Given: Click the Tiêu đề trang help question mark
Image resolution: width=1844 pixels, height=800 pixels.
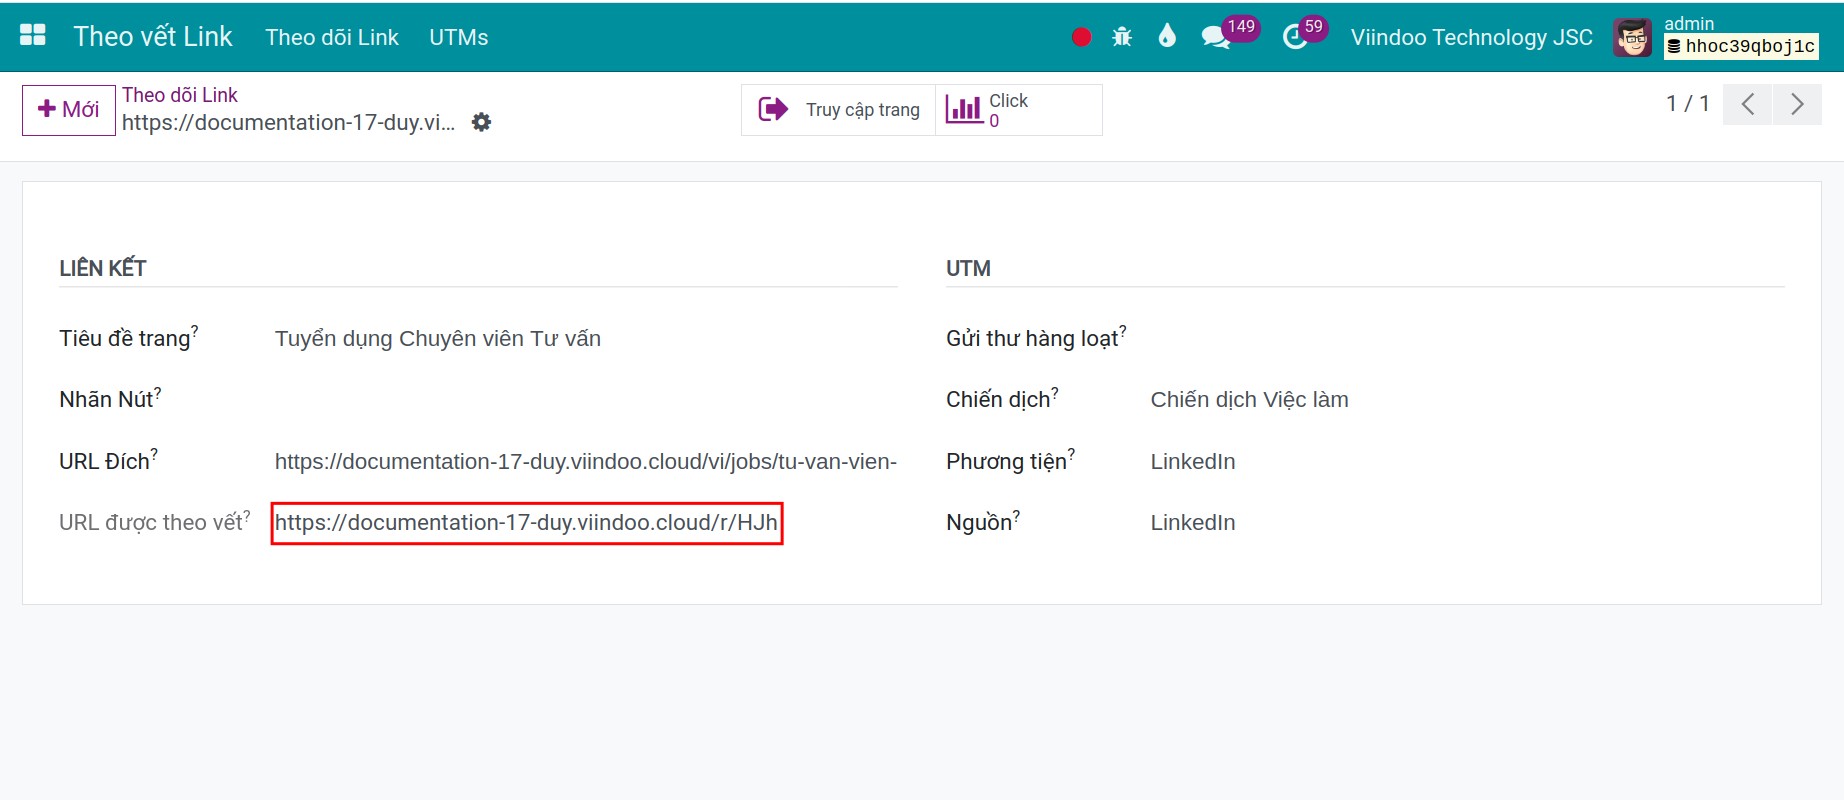Looking at the screenshot, I should click(195, 330).
